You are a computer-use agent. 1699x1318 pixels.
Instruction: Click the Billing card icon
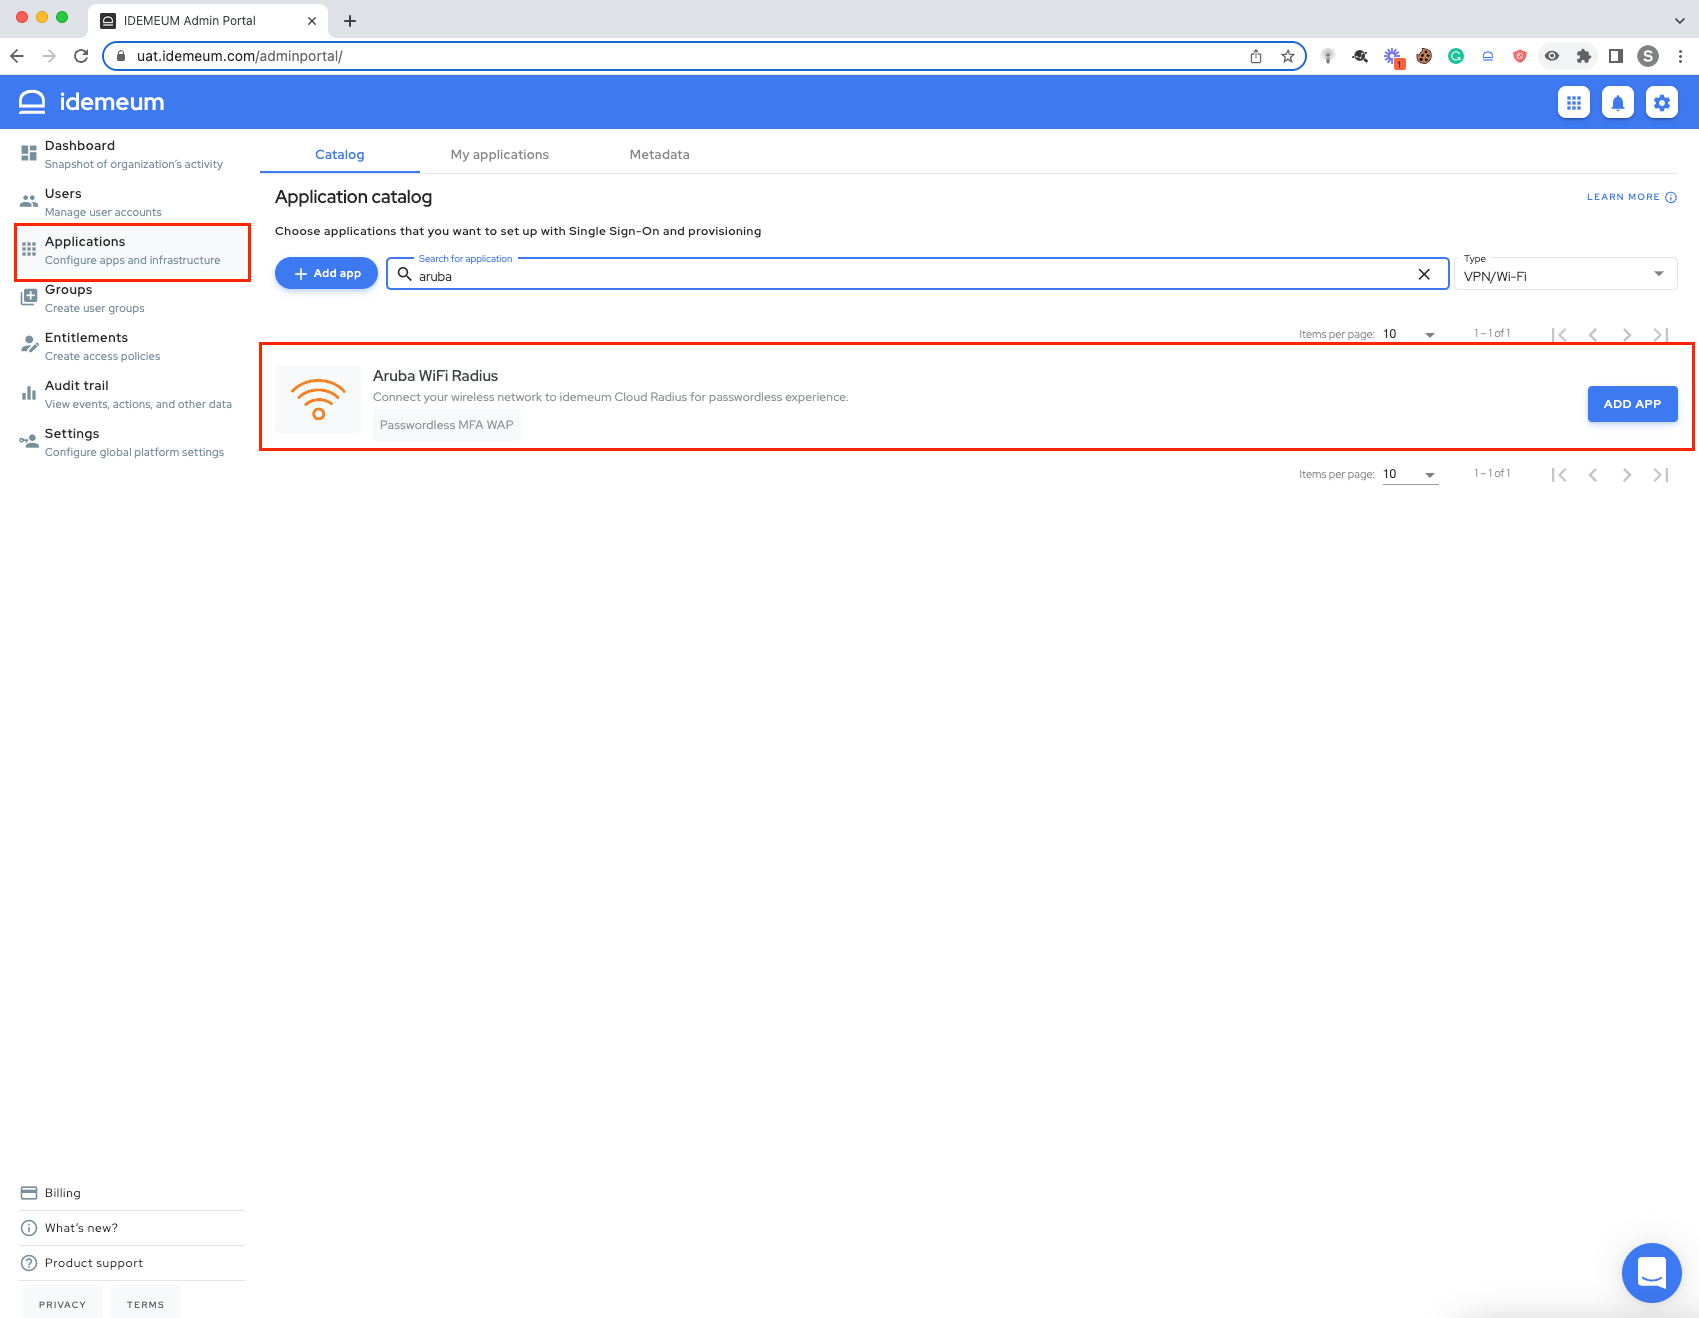[x=29, y=1193]
